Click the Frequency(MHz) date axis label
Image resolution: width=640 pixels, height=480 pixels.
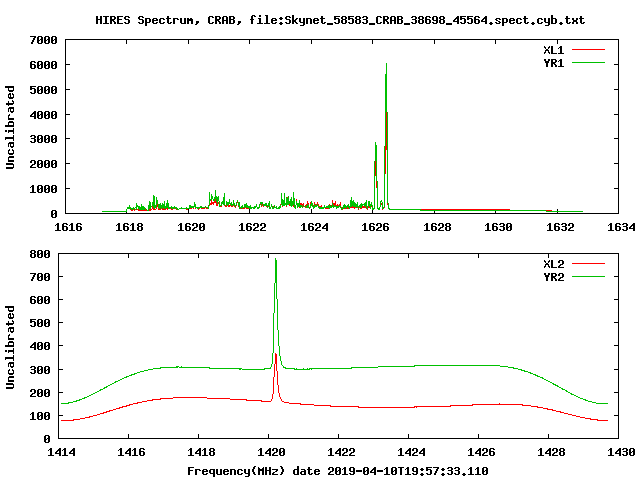338,471
